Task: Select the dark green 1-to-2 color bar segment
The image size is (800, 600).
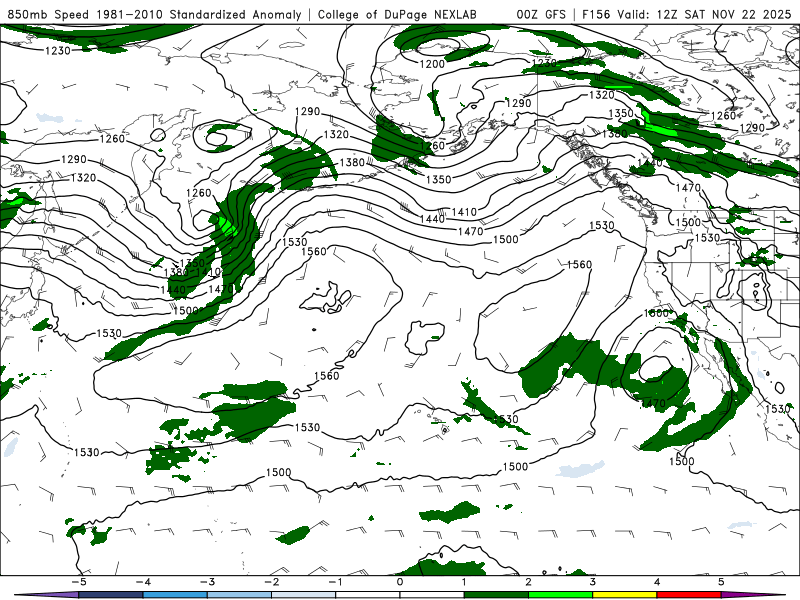Action: coord(496,595)
